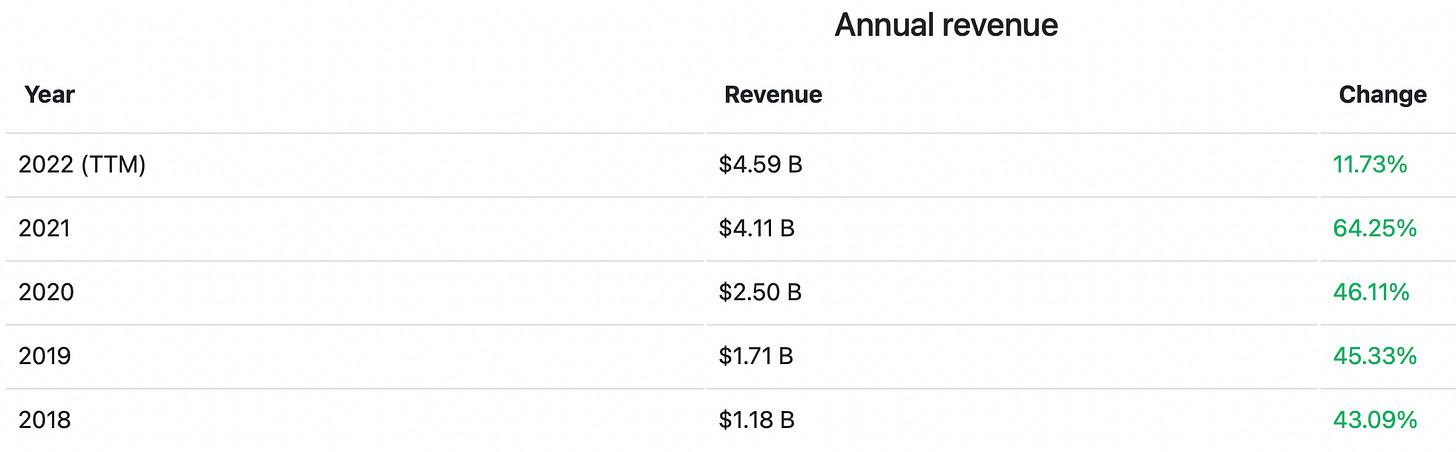The width and height of the screenshot is (1456, 452).
Task: Click the Annual revenue table title
Action: (x=946, y=25)
